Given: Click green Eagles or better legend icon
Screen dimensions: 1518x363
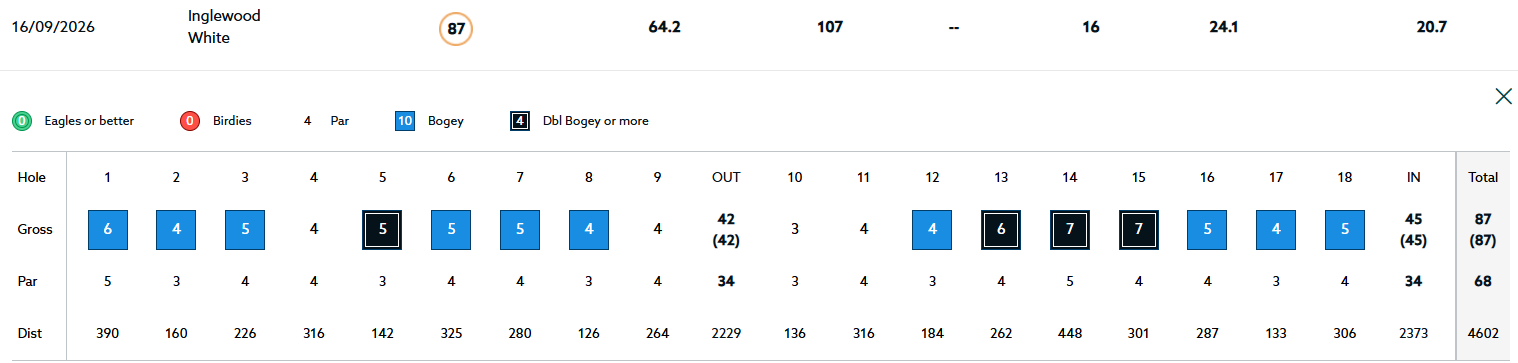Looking at the screenshot, I should click(23, 121).
